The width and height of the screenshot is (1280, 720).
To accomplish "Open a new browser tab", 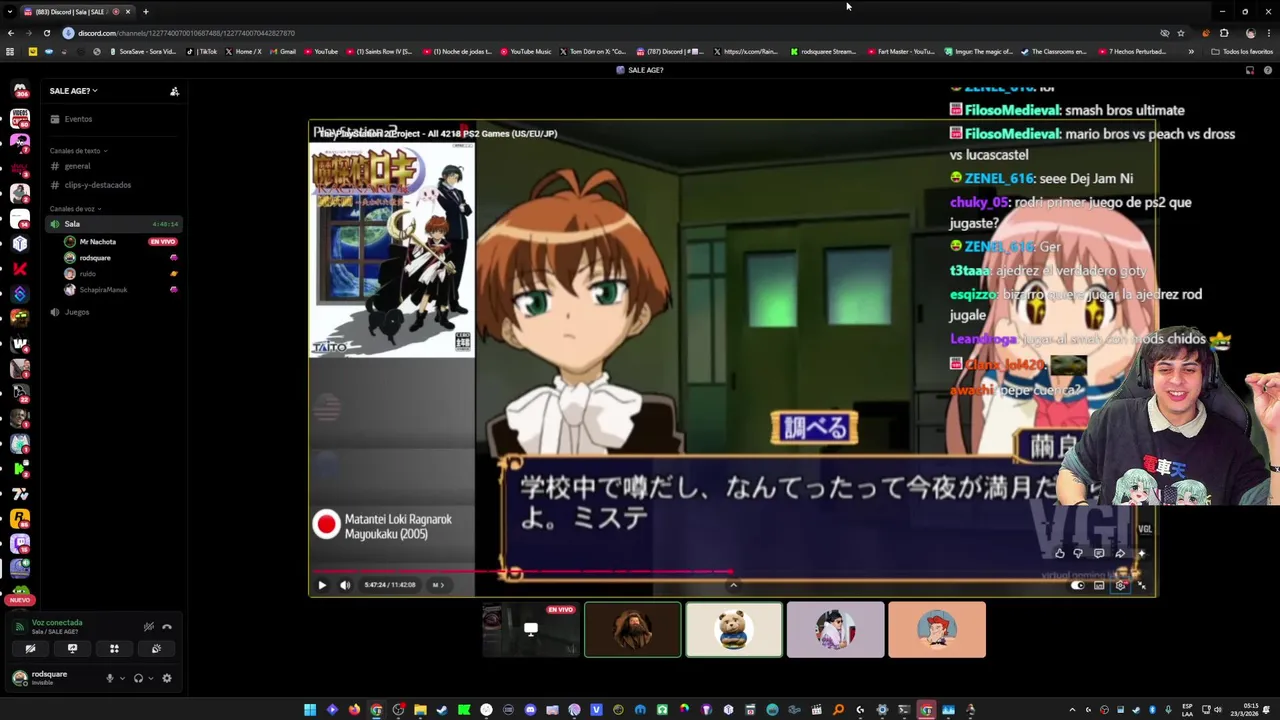I will (145, 12).
